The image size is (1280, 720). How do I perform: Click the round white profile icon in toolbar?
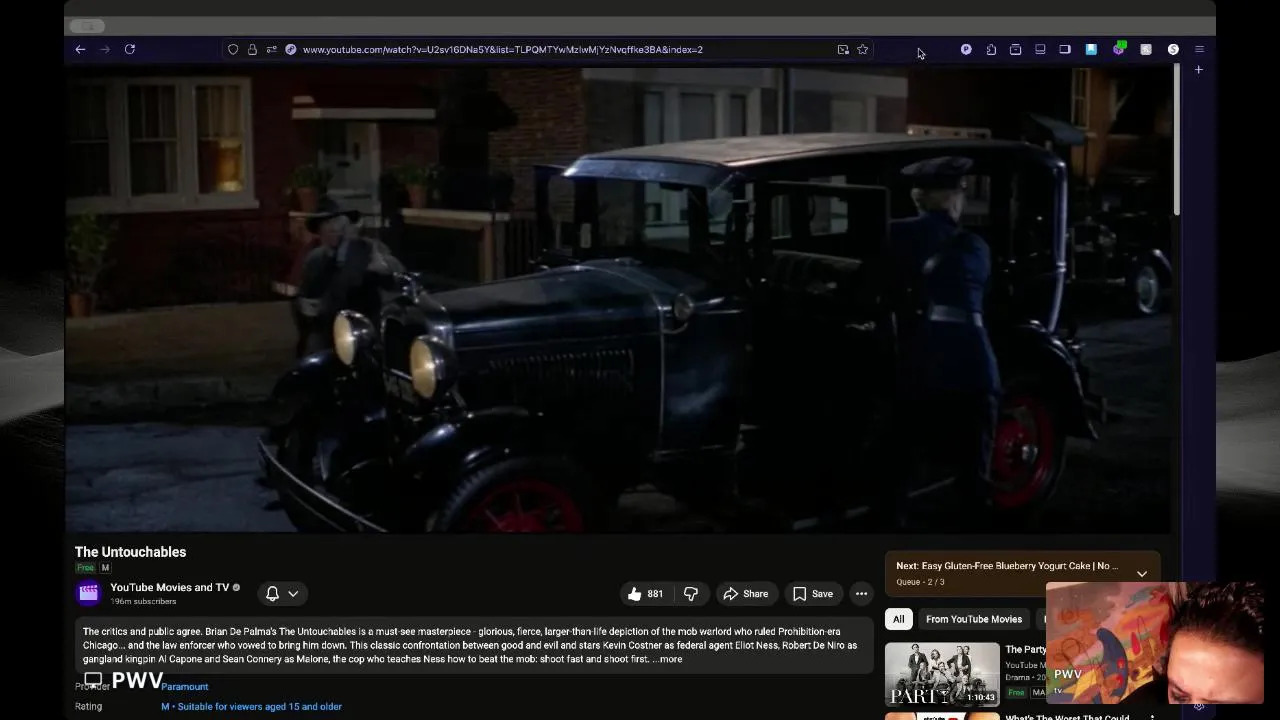(1173, 49)
